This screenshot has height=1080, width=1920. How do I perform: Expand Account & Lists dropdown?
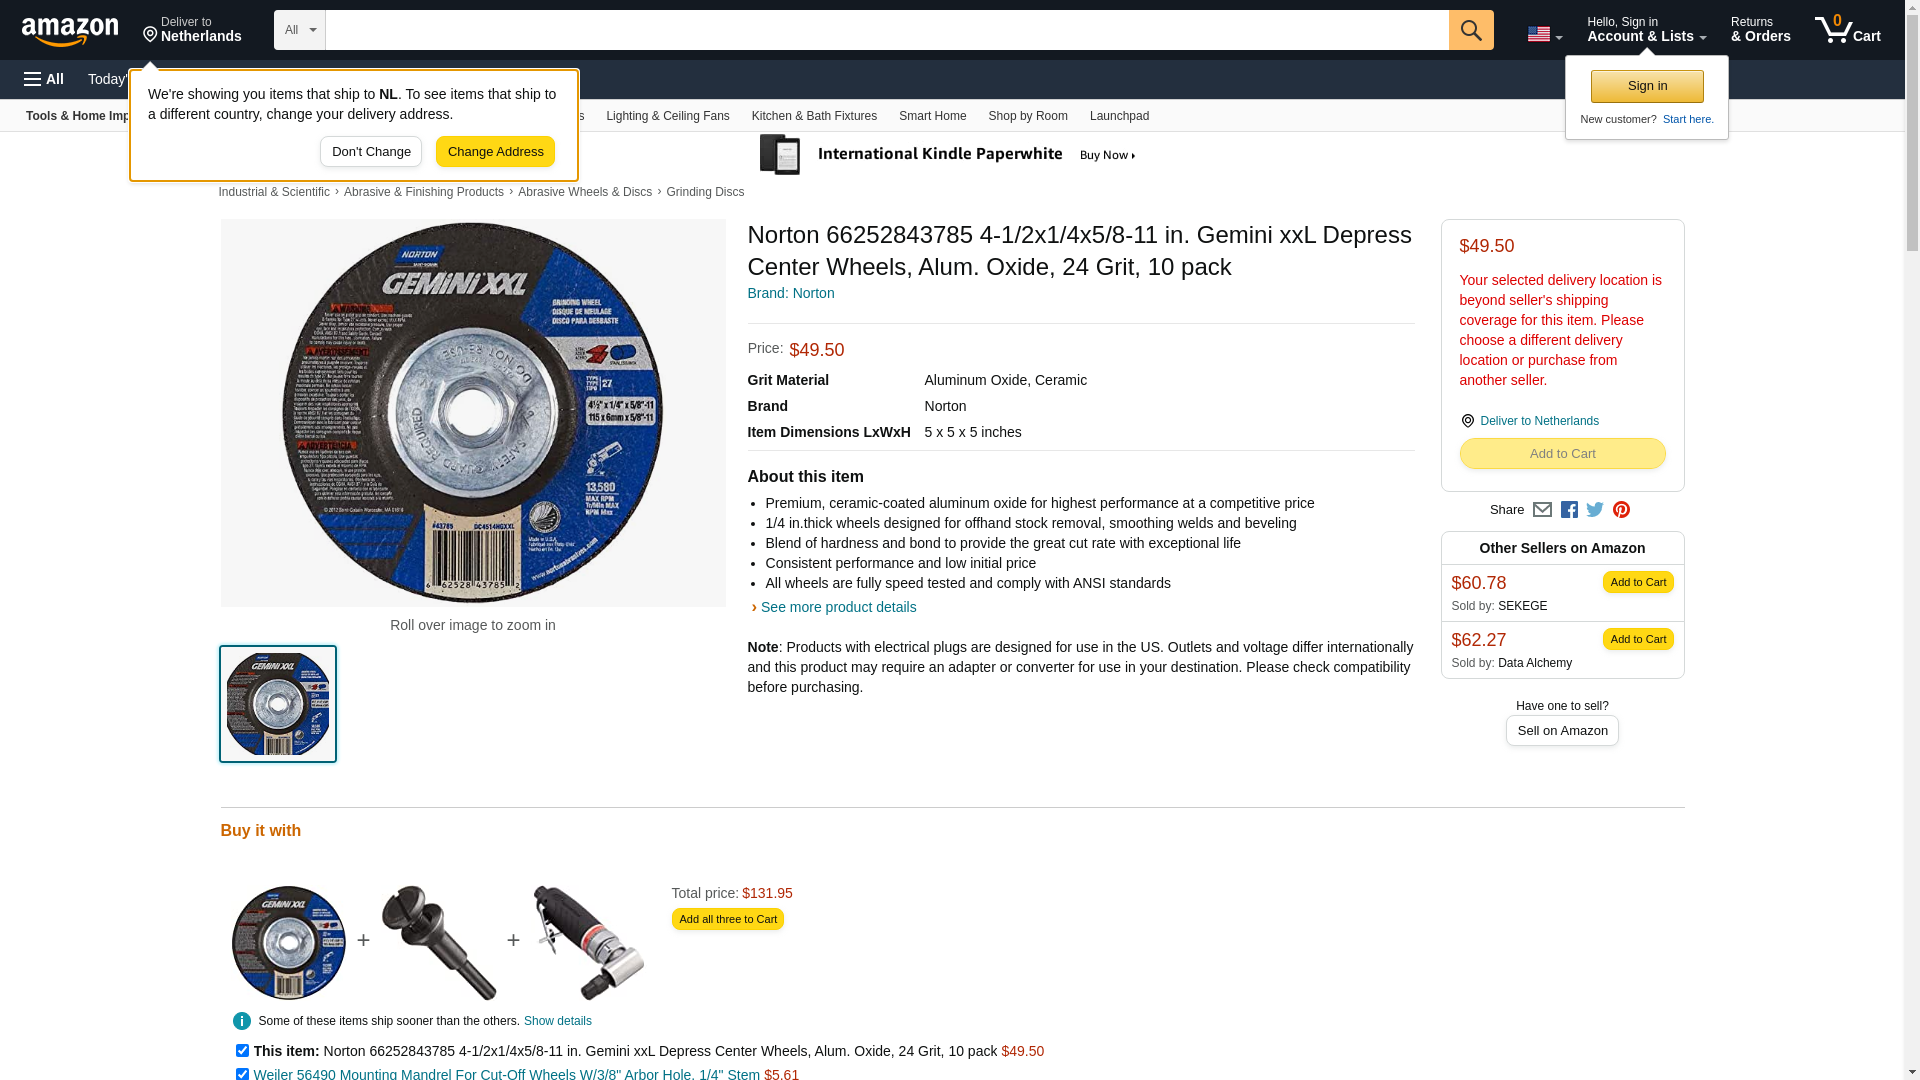tap(1646, 30)
